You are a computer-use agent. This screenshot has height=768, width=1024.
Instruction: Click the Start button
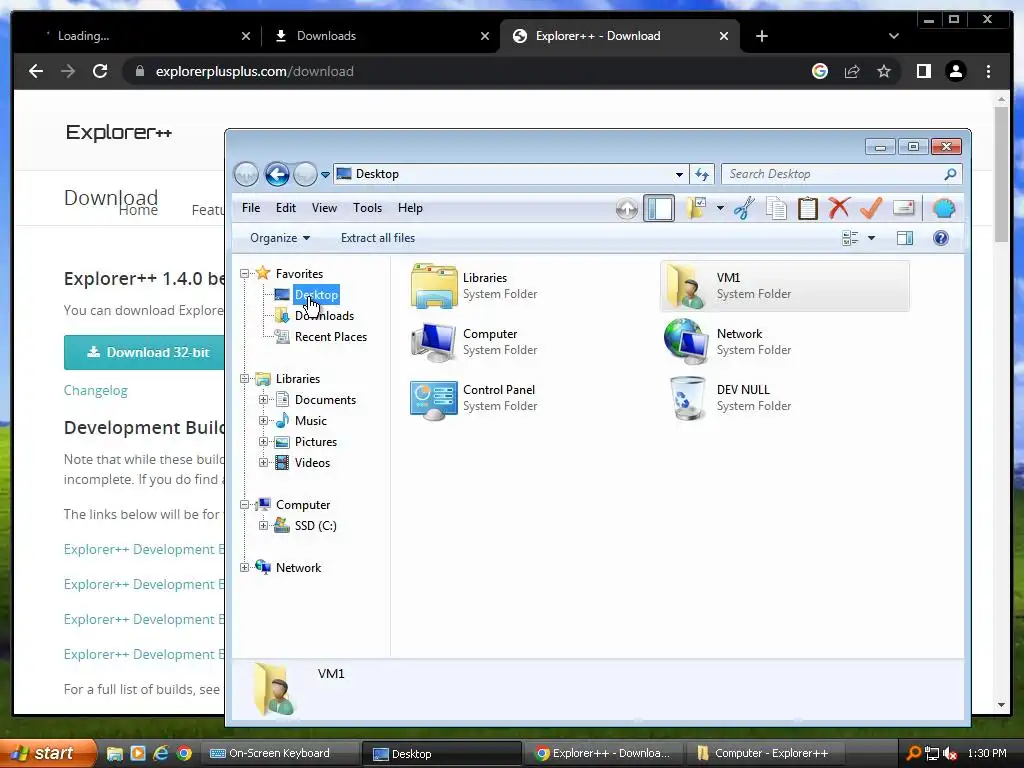click(x=47, y=754)
